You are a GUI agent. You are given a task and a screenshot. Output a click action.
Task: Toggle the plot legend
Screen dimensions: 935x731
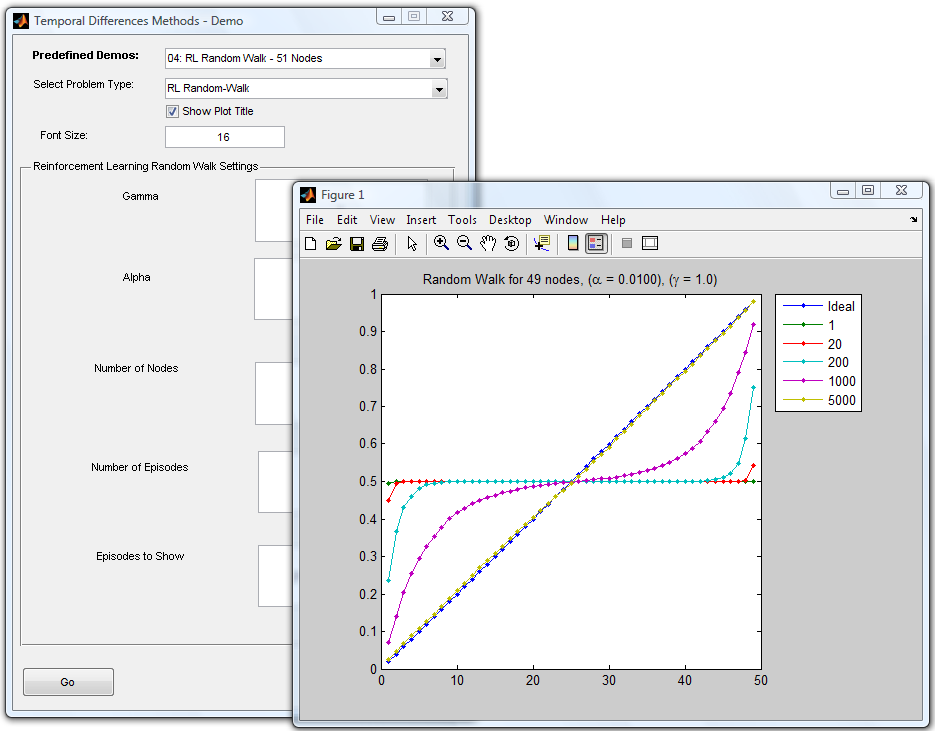pyautogui.click(x=595, y=243)
